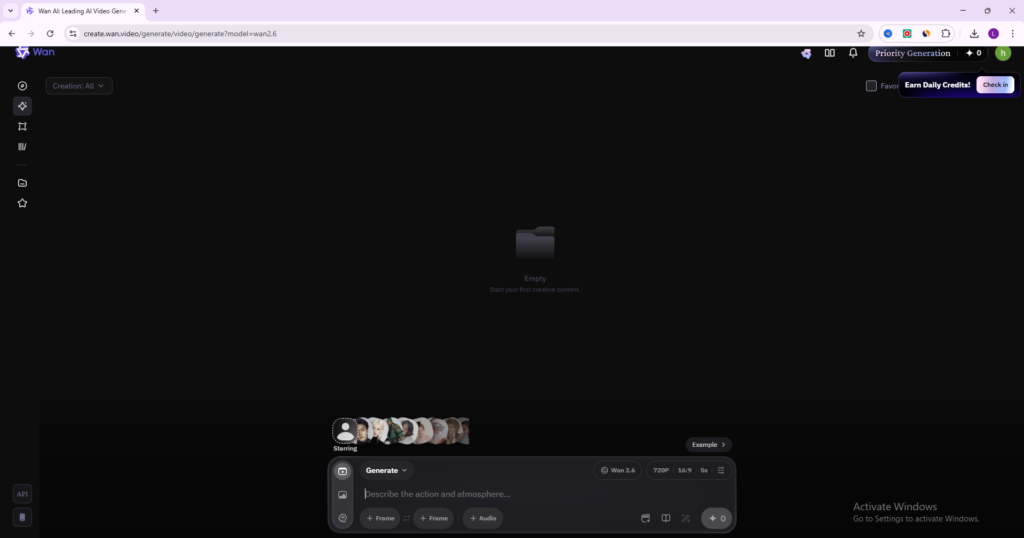Open the library shelf icon in sidebar
Image resolution: width=1024 pixels, height=538 pixels.
point(22,146)
